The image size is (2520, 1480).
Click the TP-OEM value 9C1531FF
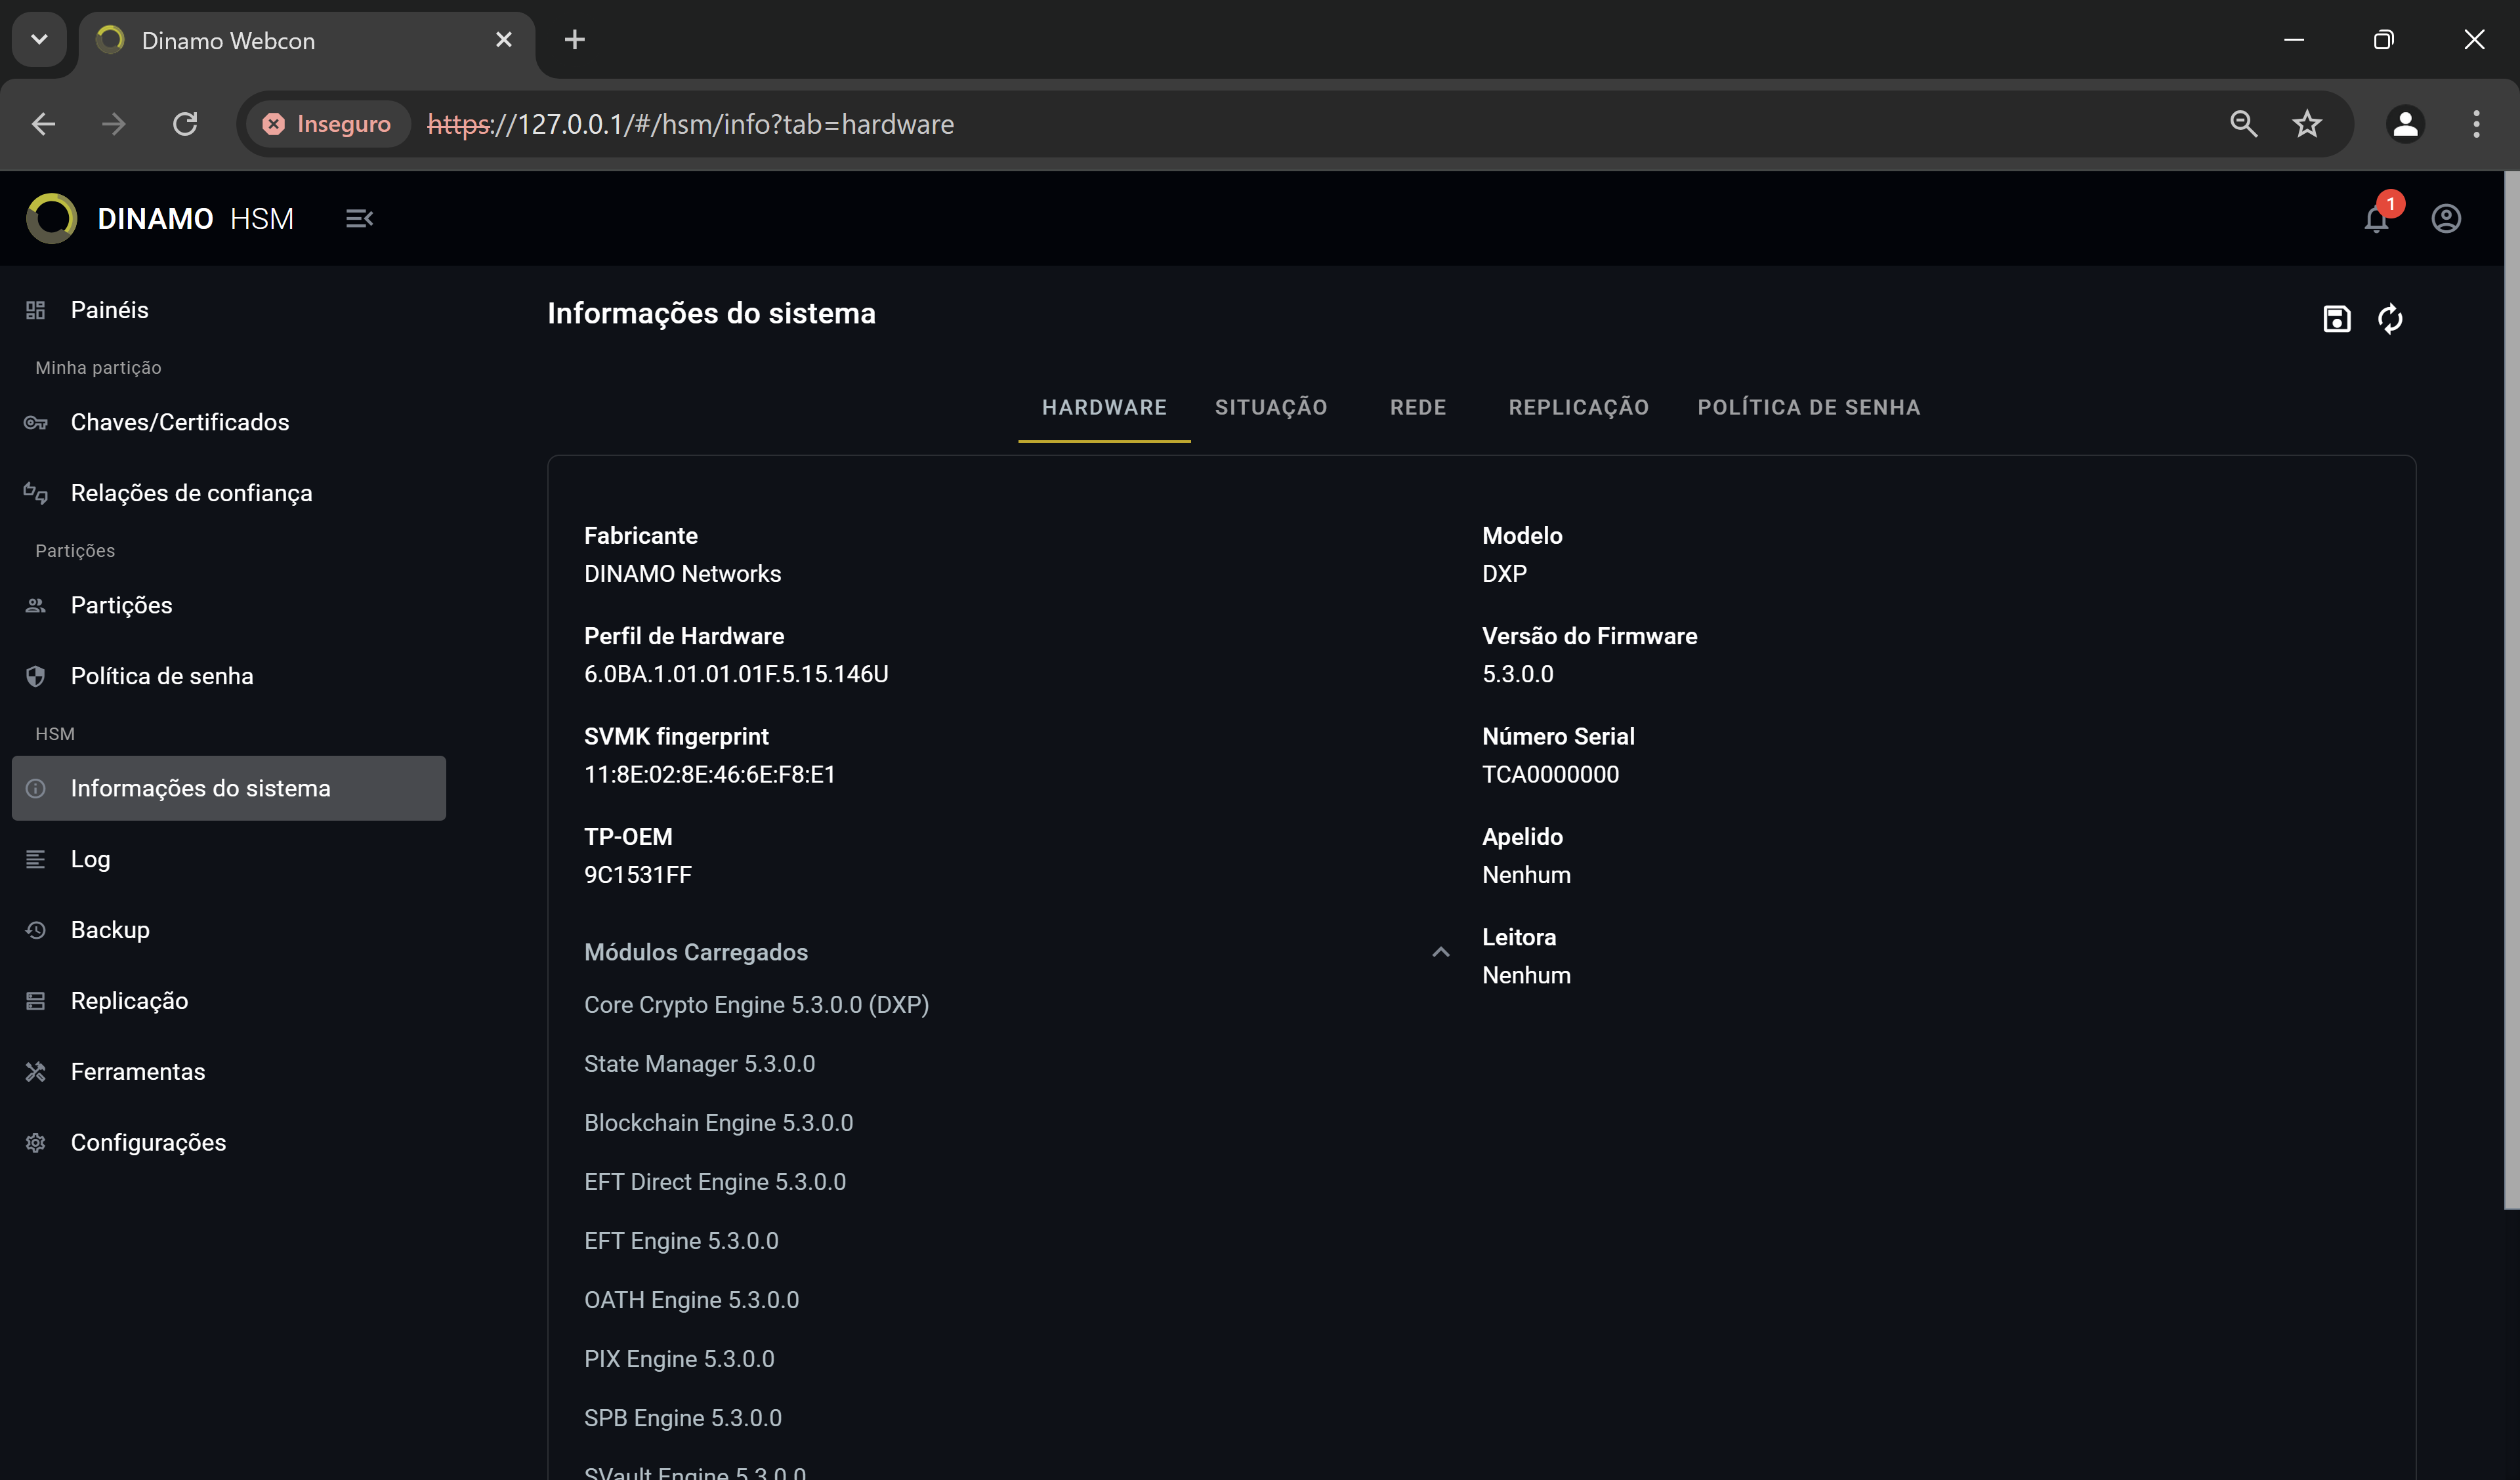[x=638, y=875]
